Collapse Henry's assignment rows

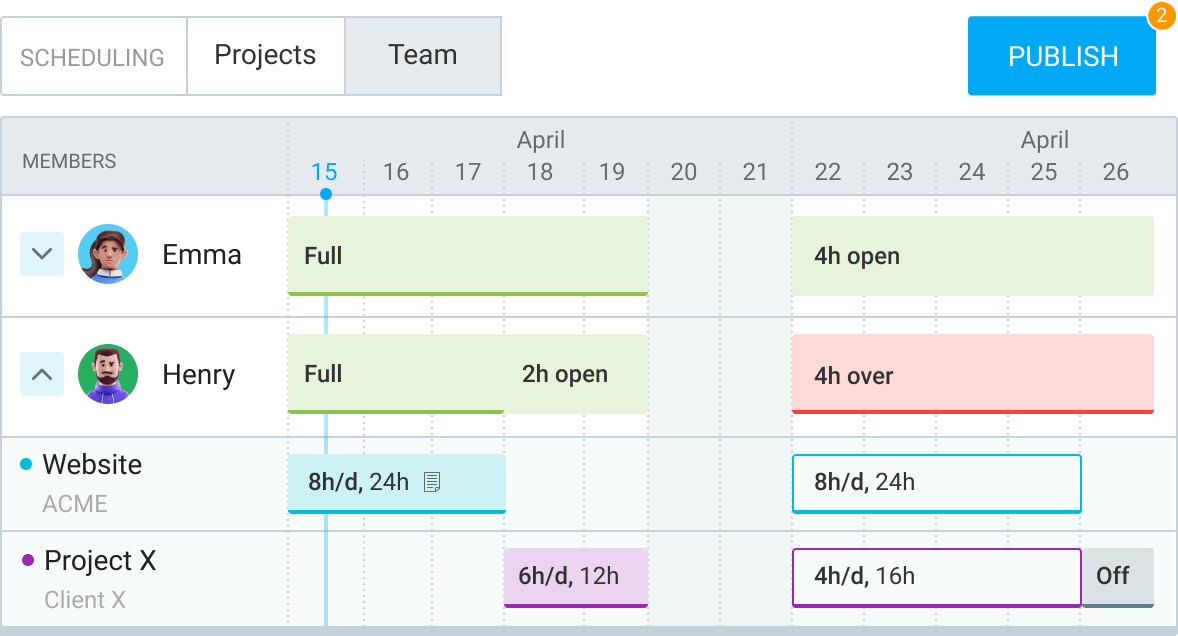point(42,374)
